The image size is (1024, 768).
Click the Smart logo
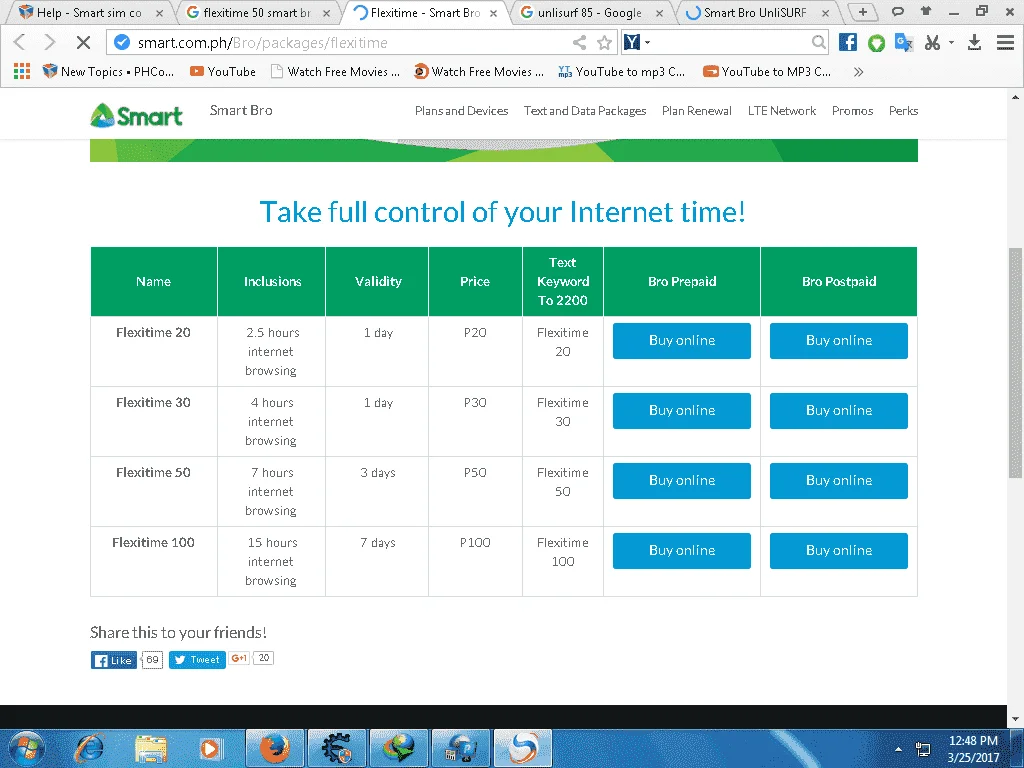[136, 116]
